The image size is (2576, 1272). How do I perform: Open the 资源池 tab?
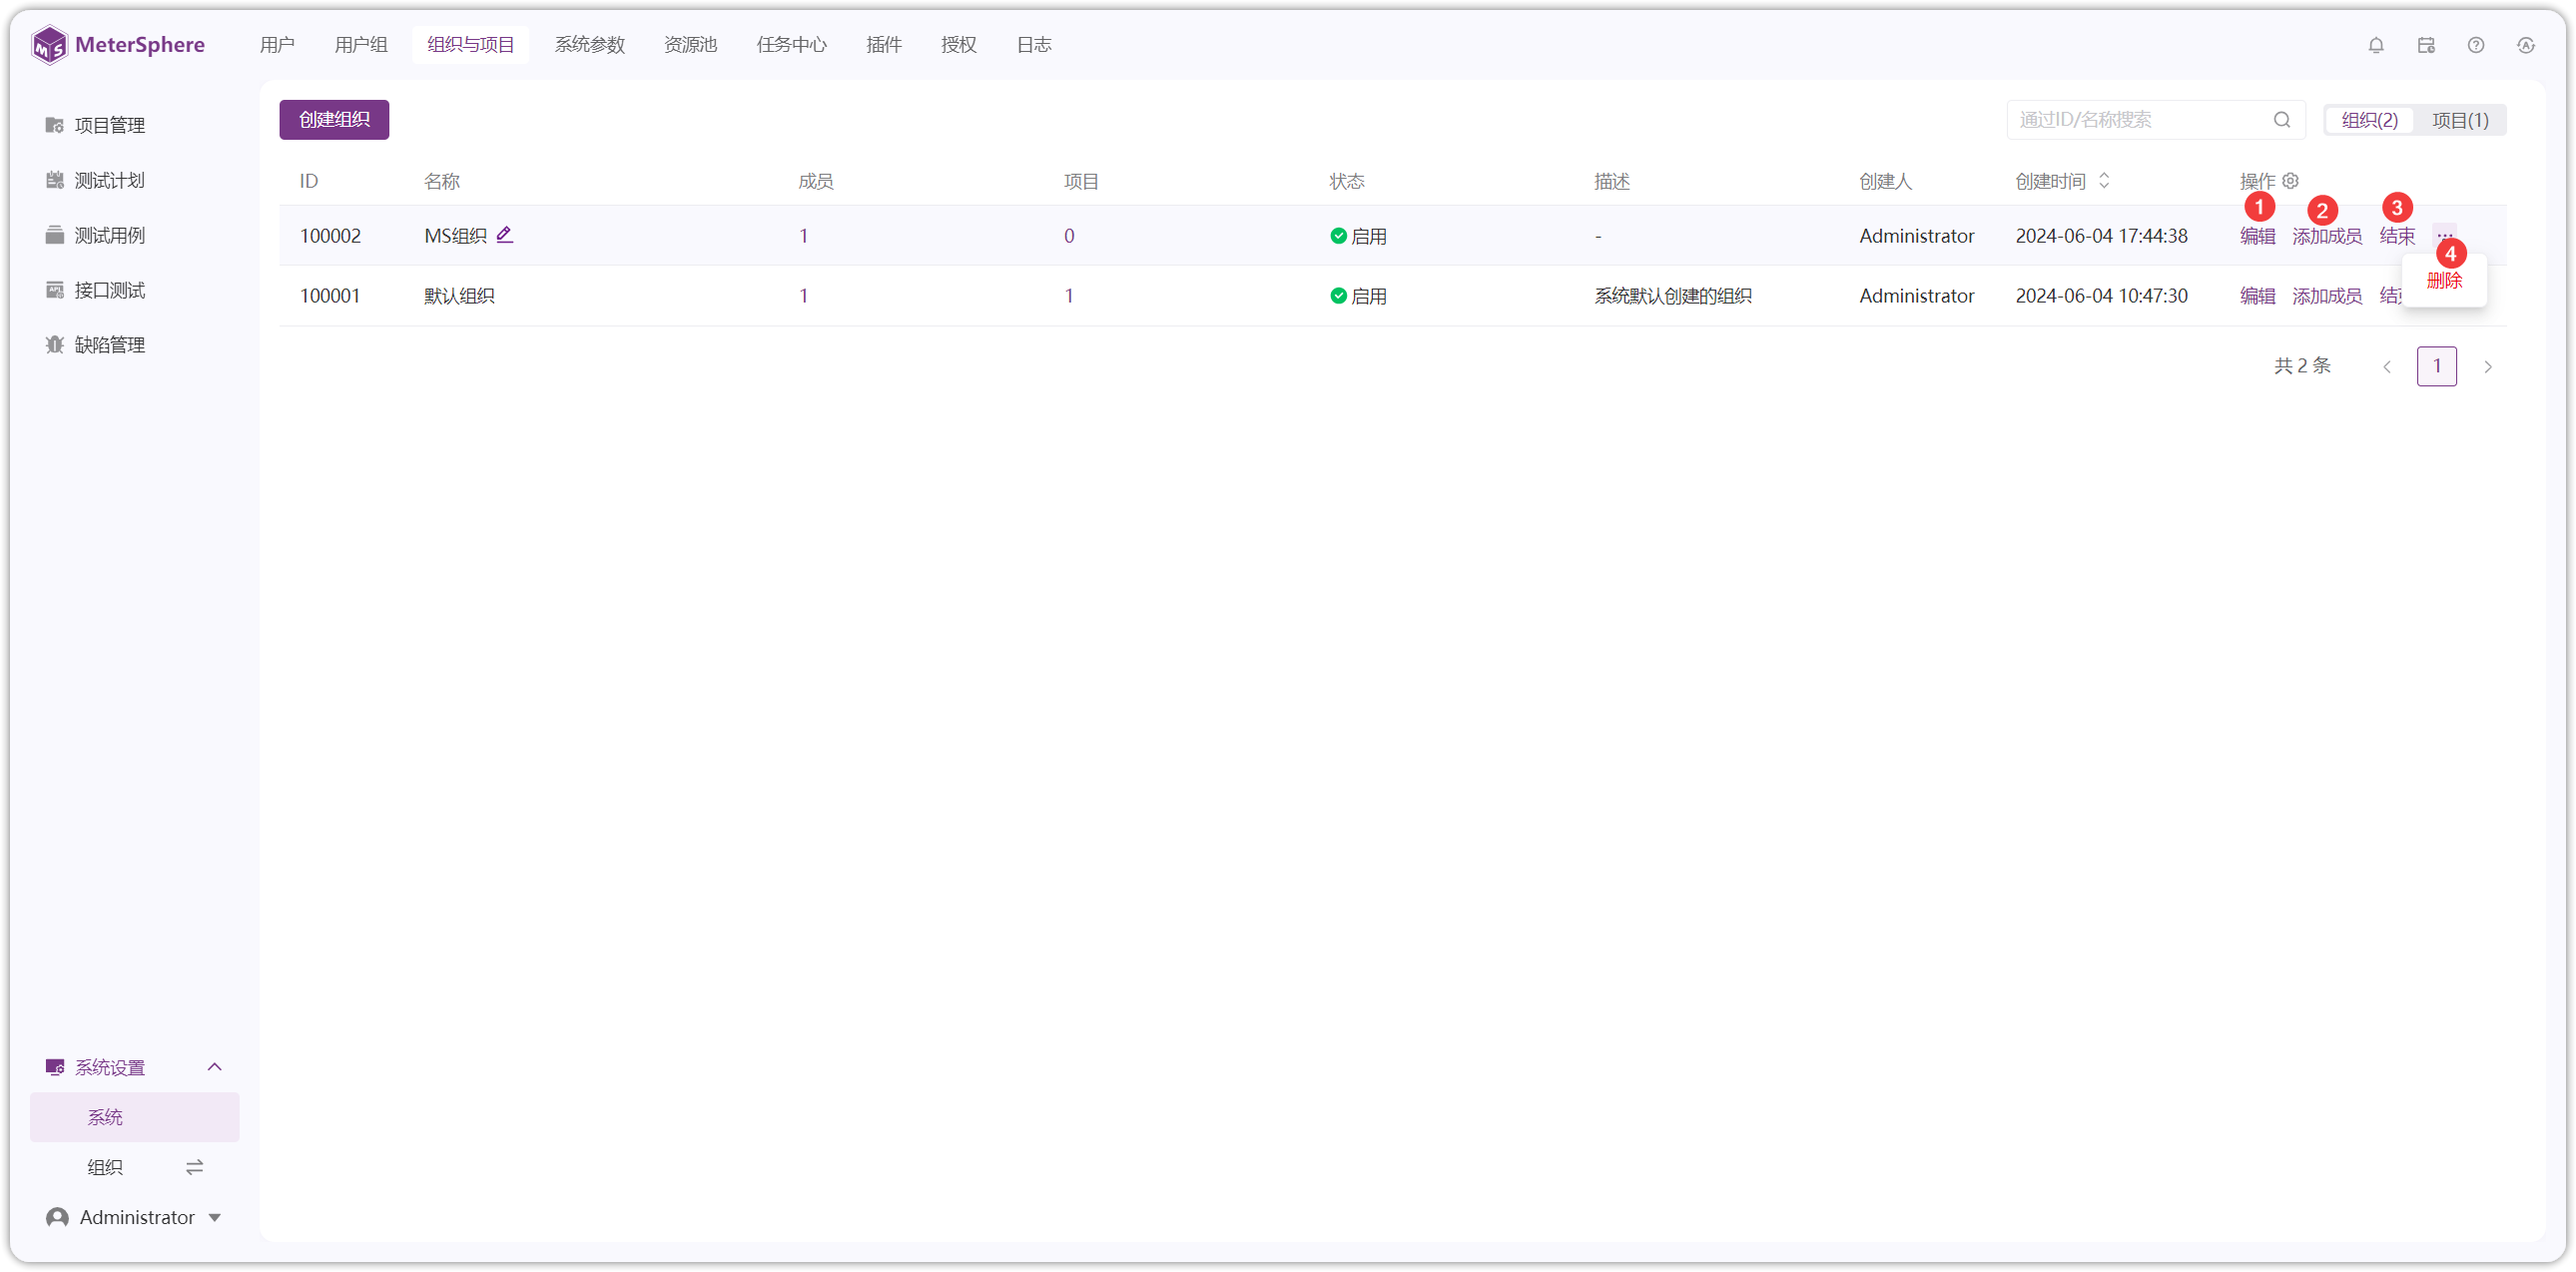[x=691, y=45]
